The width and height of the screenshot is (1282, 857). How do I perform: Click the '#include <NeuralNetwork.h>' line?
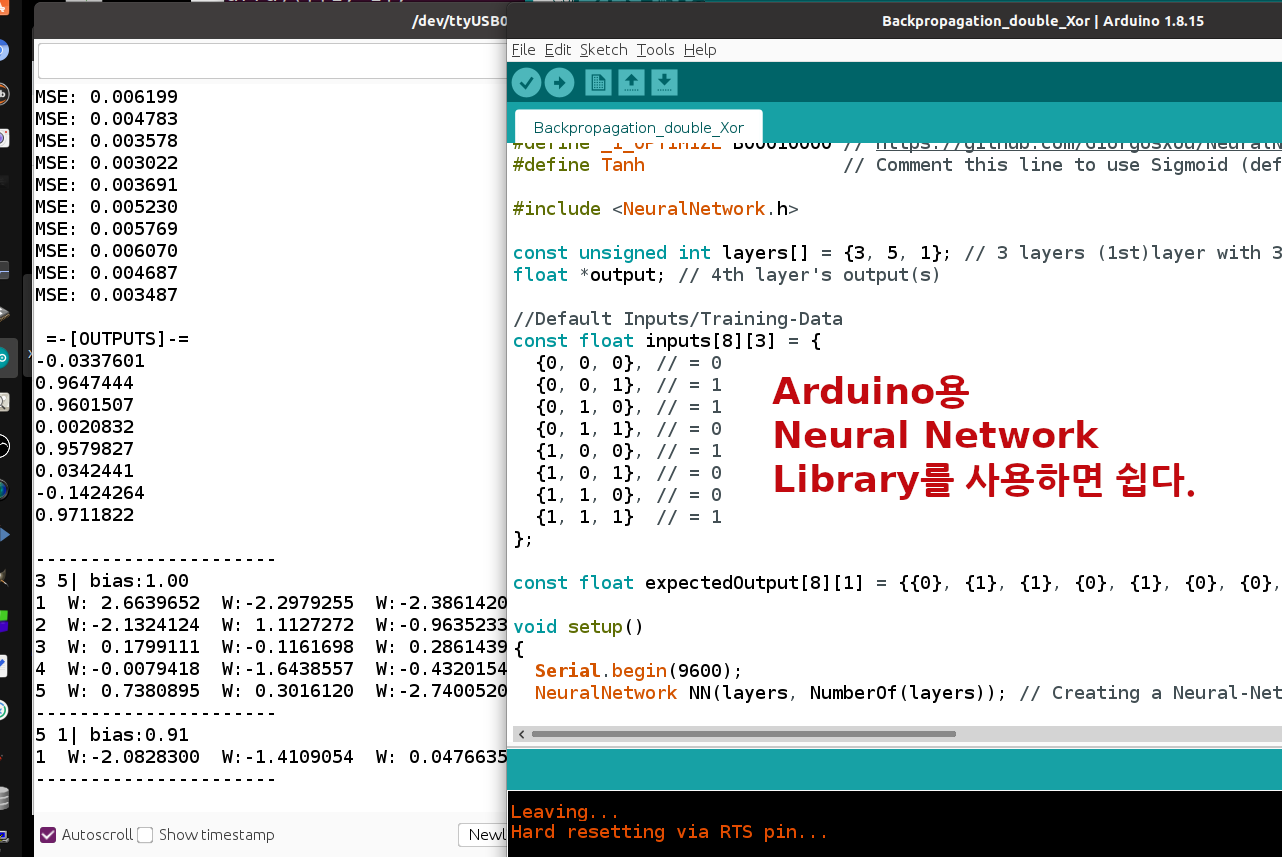click(x=655, y=209)
